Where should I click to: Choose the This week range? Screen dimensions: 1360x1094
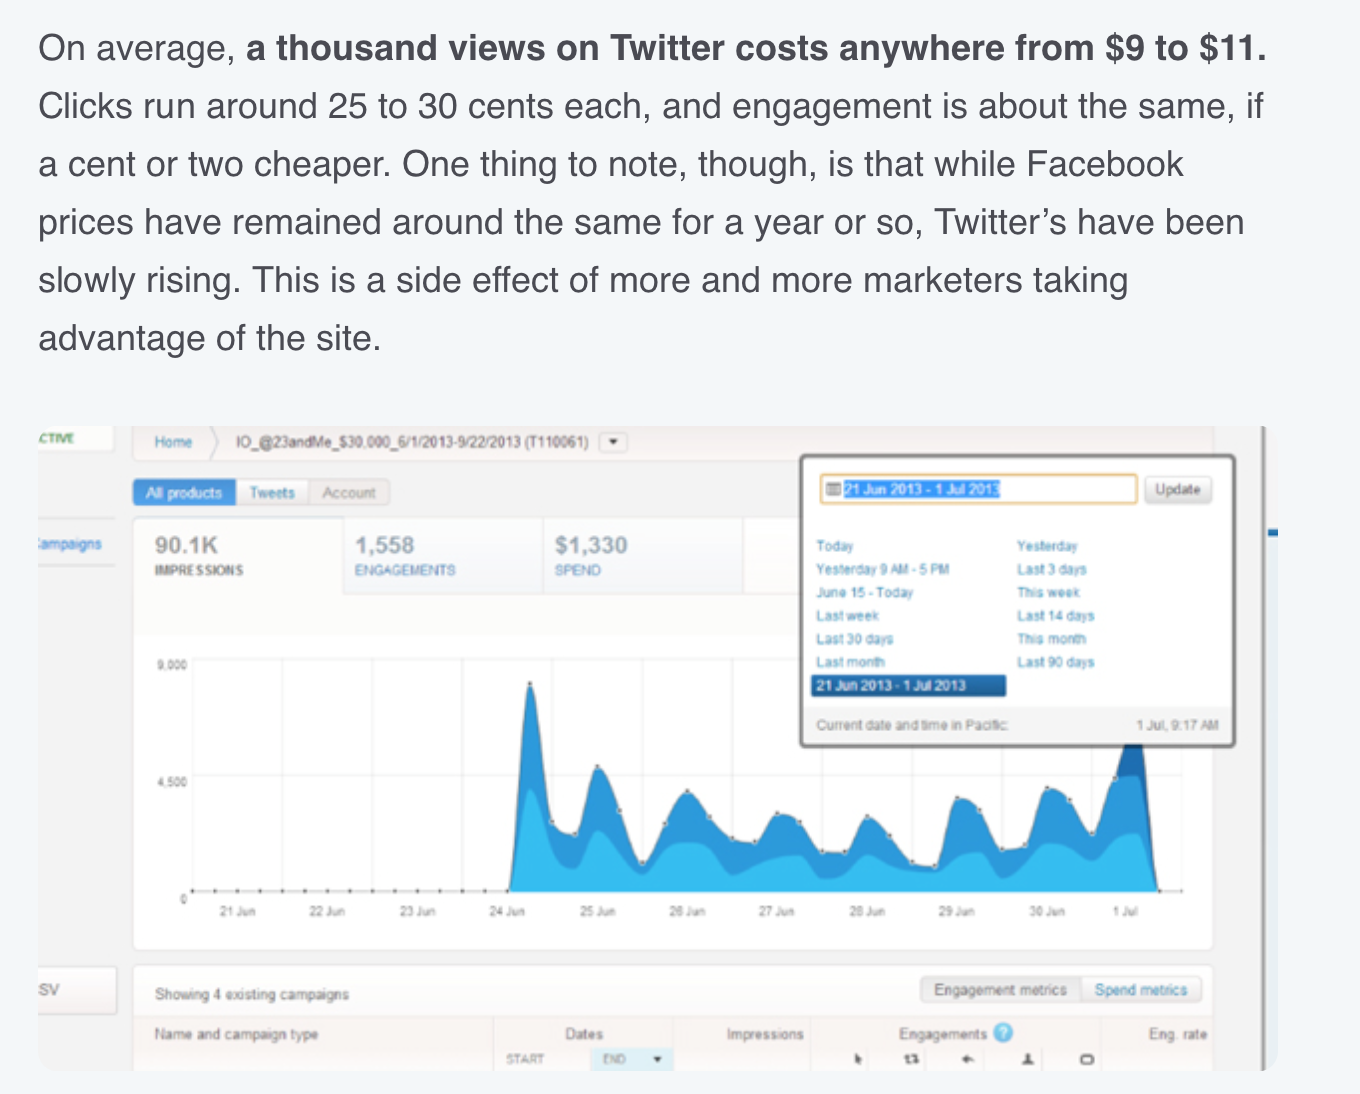[x=1048, y=592]
